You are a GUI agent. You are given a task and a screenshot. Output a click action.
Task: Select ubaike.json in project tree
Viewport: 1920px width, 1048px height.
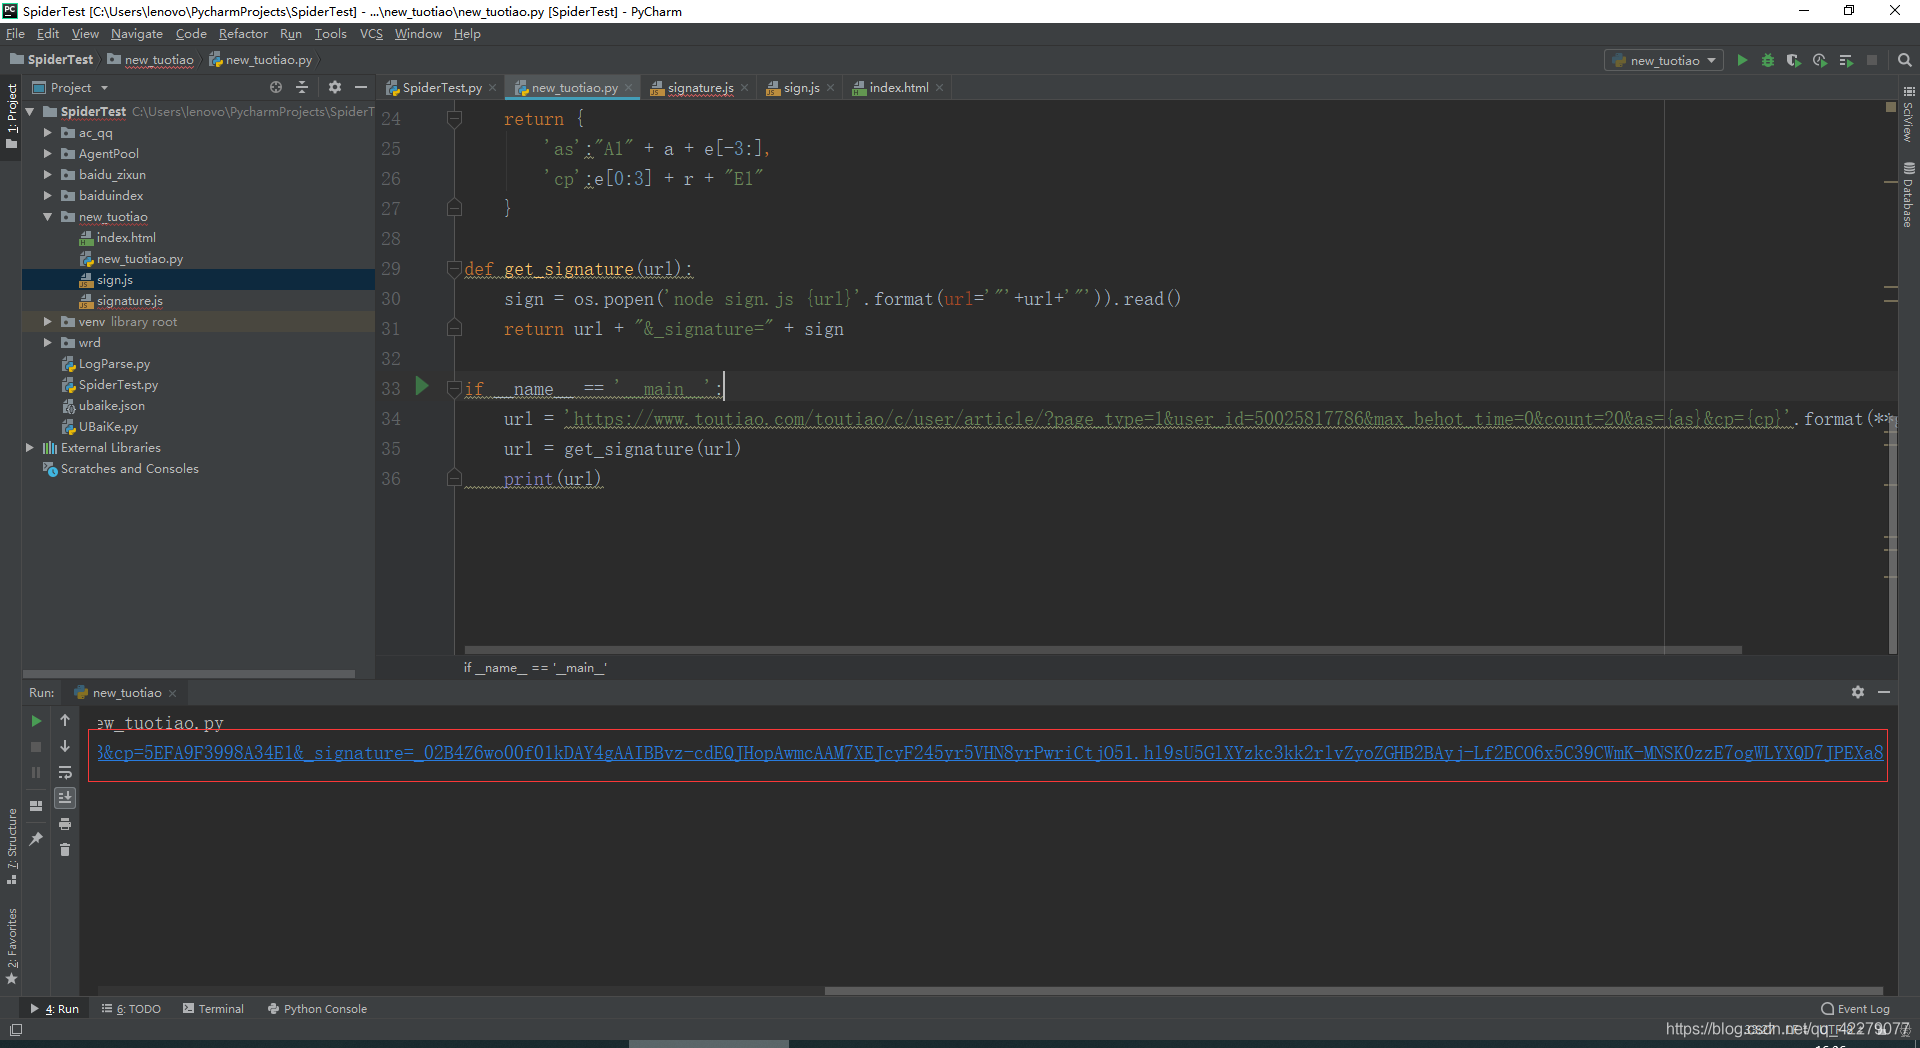click(x=111, y=405)
